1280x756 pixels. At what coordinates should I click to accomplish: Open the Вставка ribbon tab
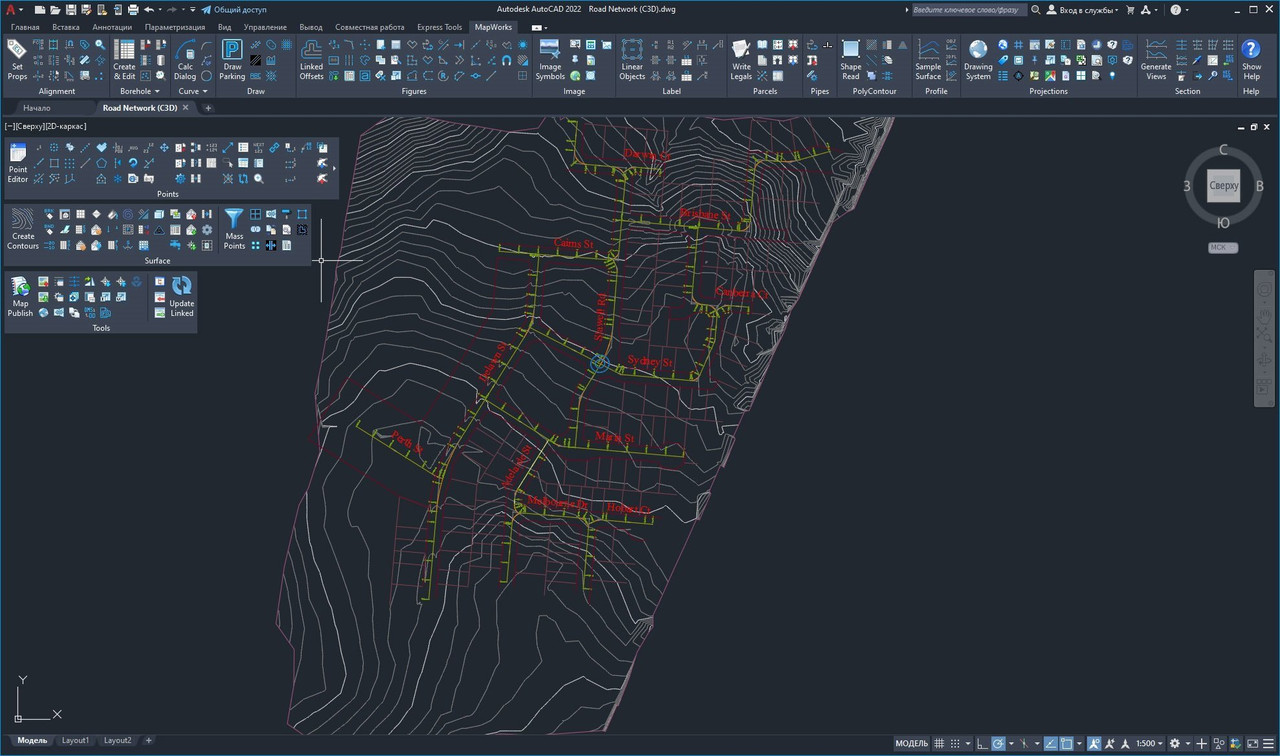coord(66,27)
